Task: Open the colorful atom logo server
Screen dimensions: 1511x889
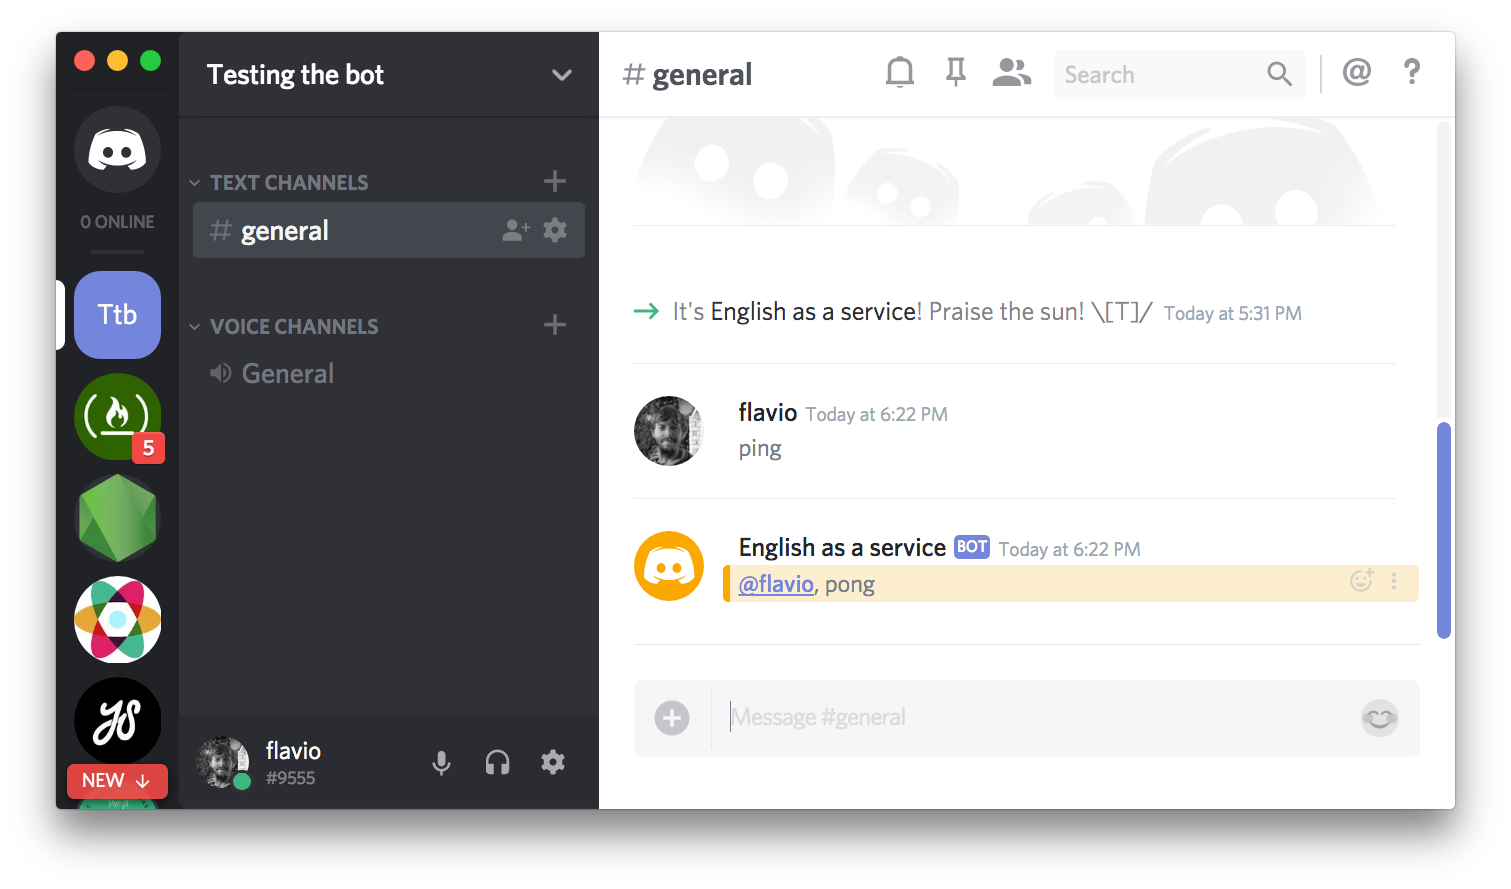Action: 117,620
